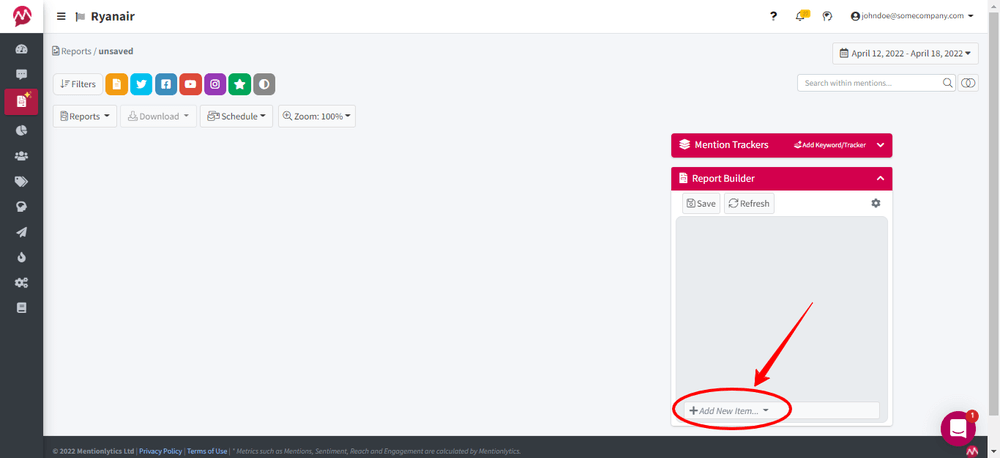Toggle the hamburger menu
The width and height of the screenshot is (1000, 458).
pos(61,17)
